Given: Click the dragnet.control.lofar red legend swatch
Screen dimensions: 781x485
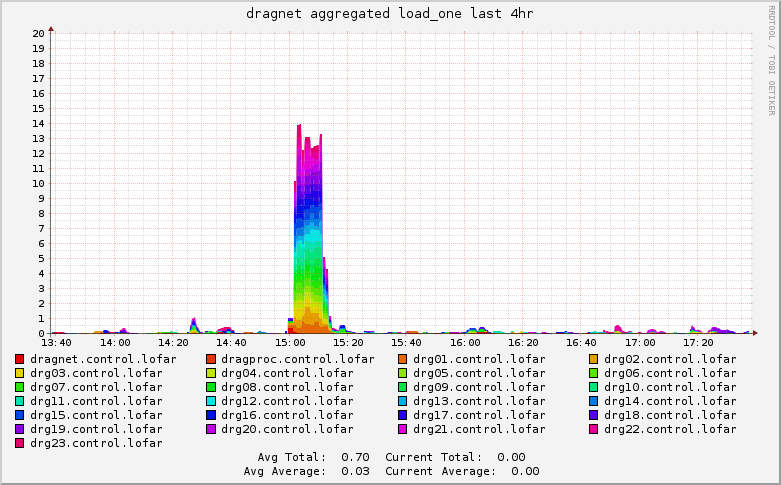Looking at the screenshot, I should point(19,359).
